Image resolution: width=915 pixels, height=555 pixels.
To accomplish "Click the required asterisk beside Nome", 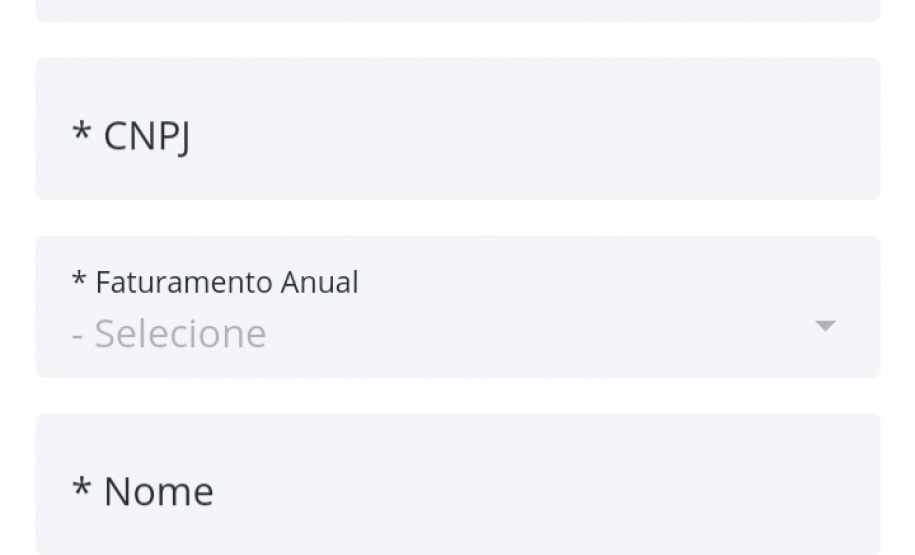I will (x=81, y=489).
